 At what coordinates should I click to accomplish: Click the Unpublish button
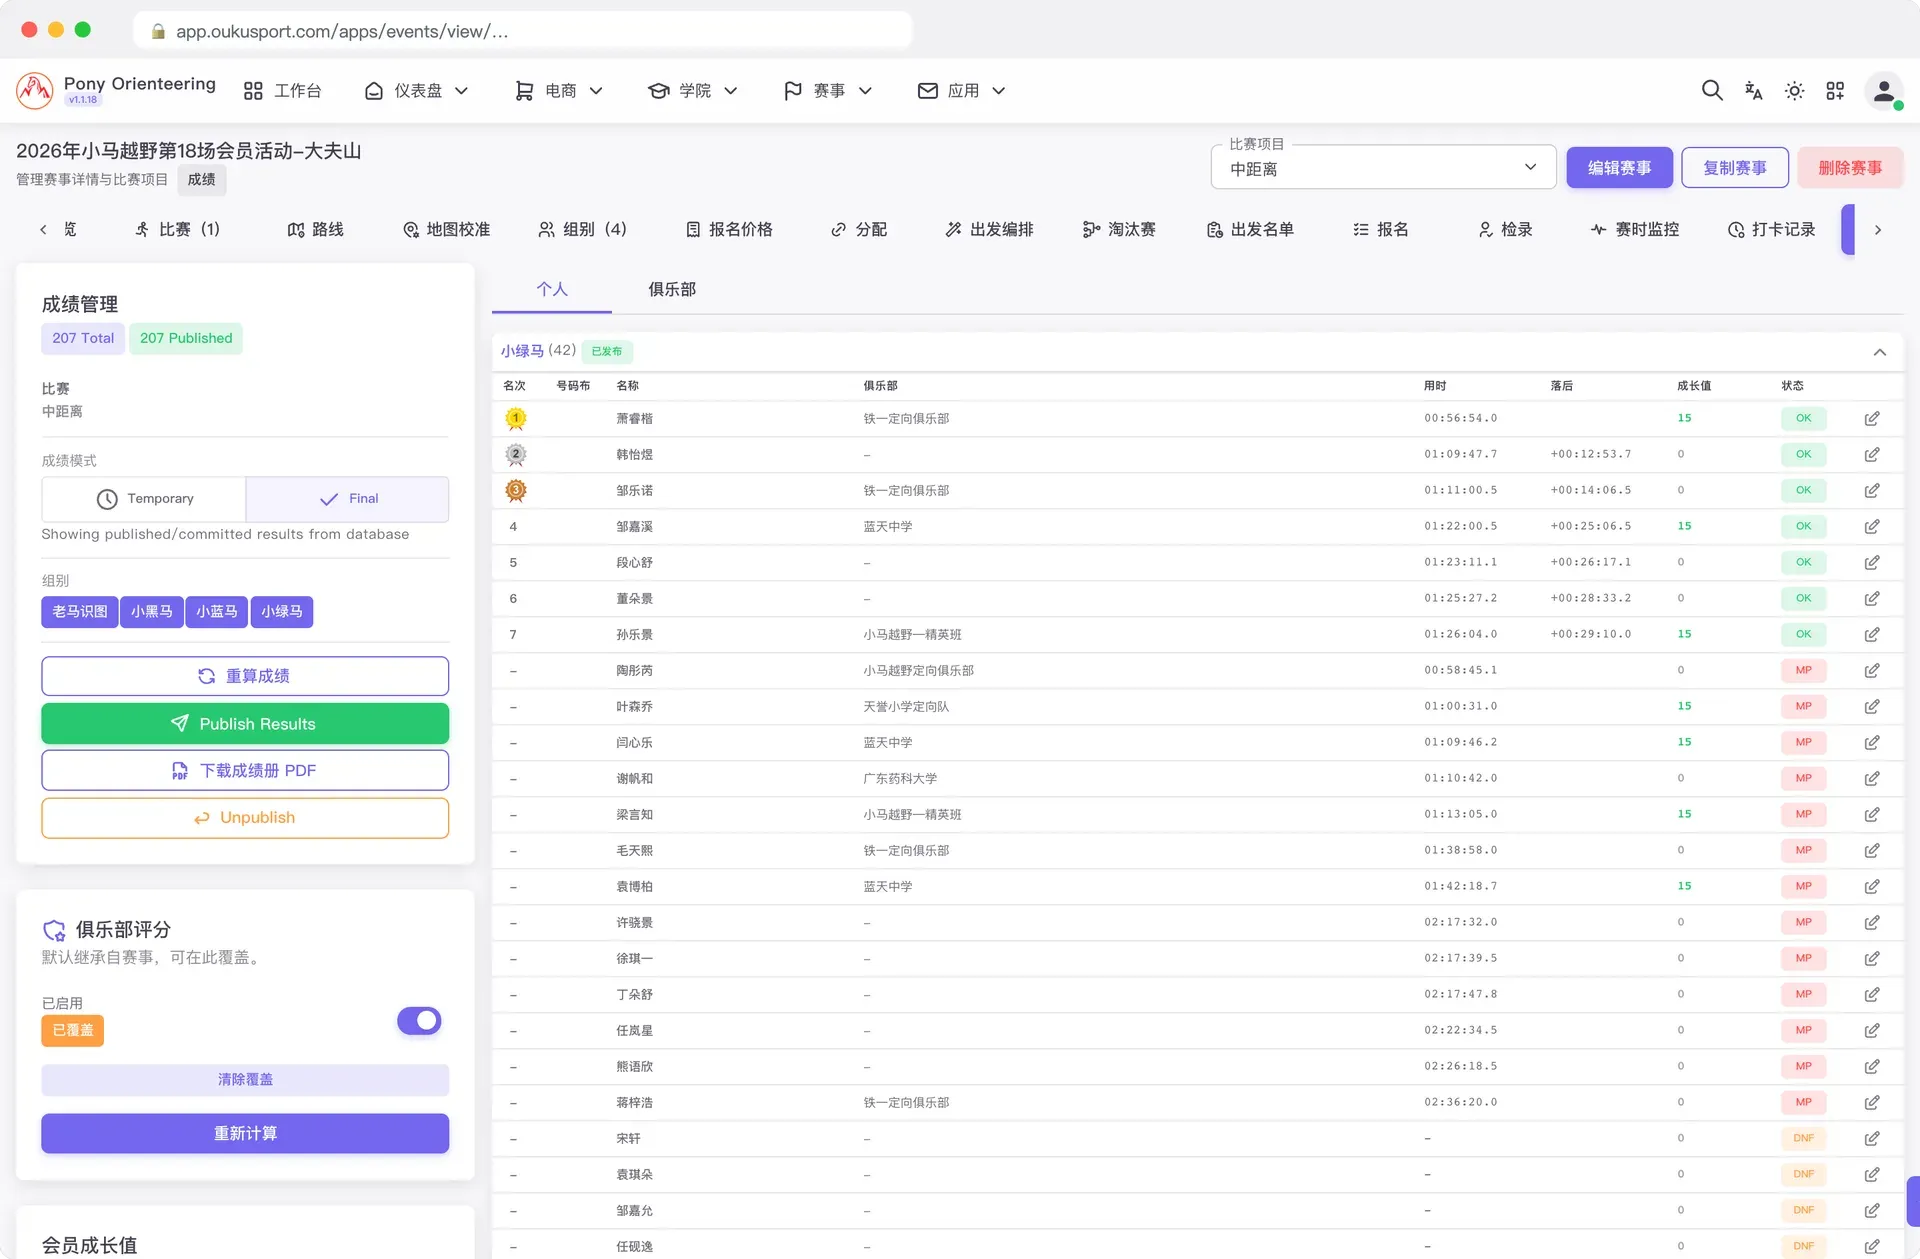tap(245, 818)
